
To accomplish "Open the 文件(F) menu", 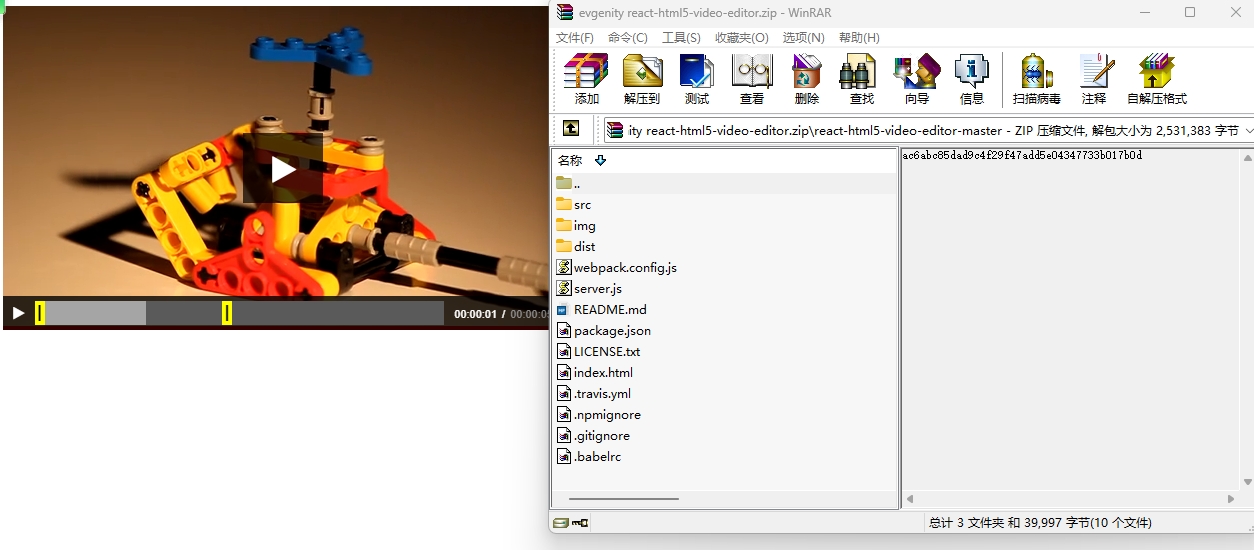I will 575,38.
